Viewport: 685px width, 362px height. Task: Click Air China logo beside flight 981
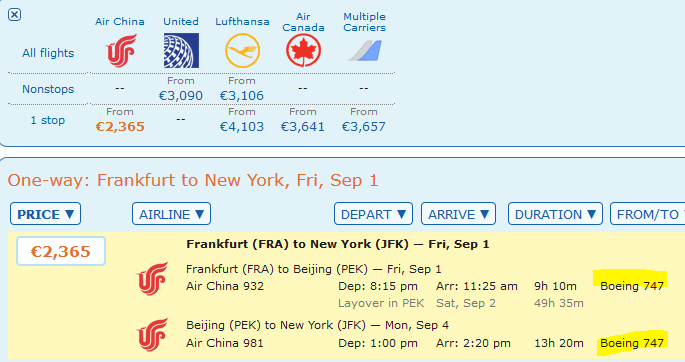click(152, 335)
